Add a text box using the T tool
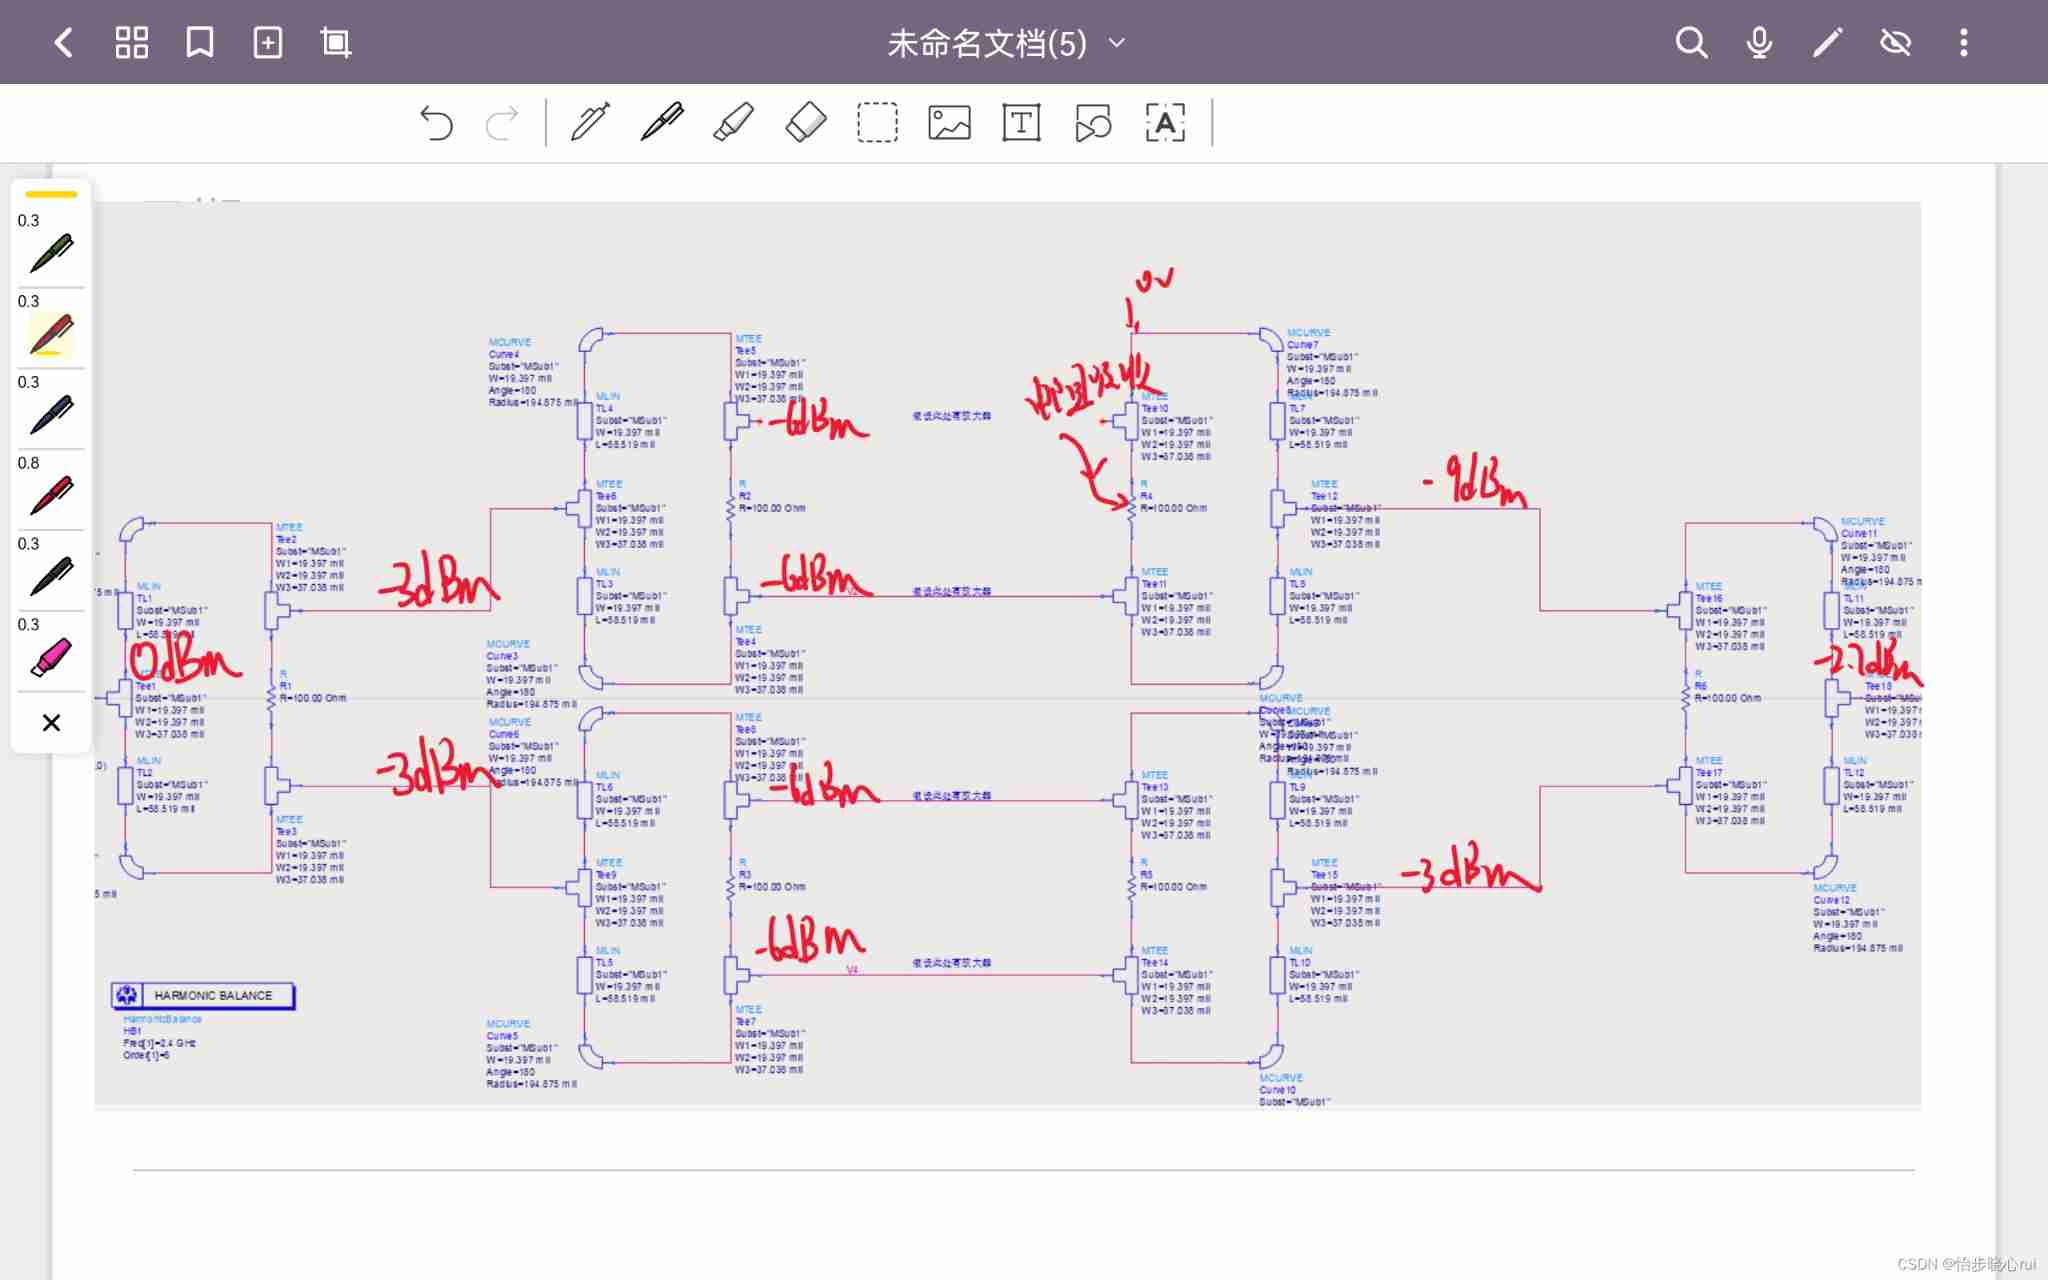 point(1021,124)
